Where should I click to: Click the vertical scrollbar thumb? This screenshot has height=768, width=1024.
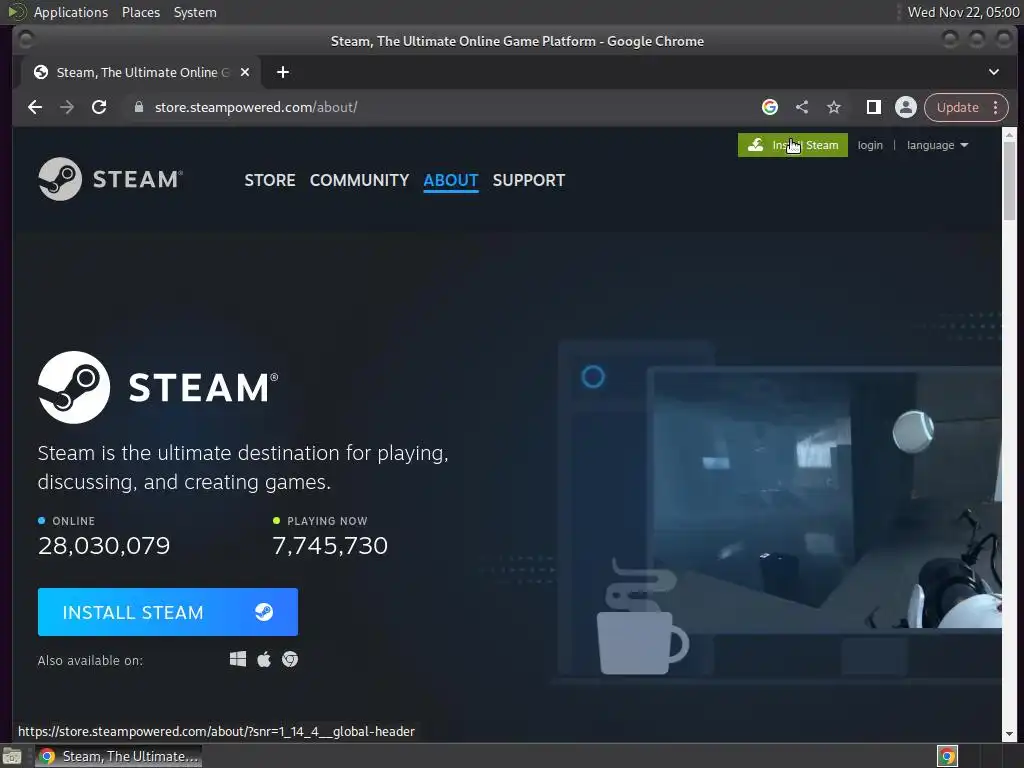pos(1009,180)
